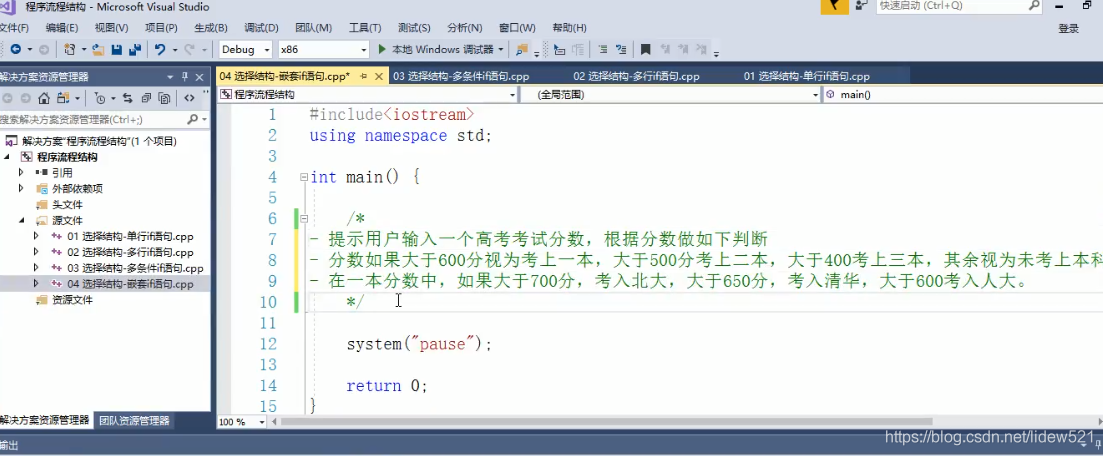Click the Collapse All icon in Solution Explorer

coord(146,98)
